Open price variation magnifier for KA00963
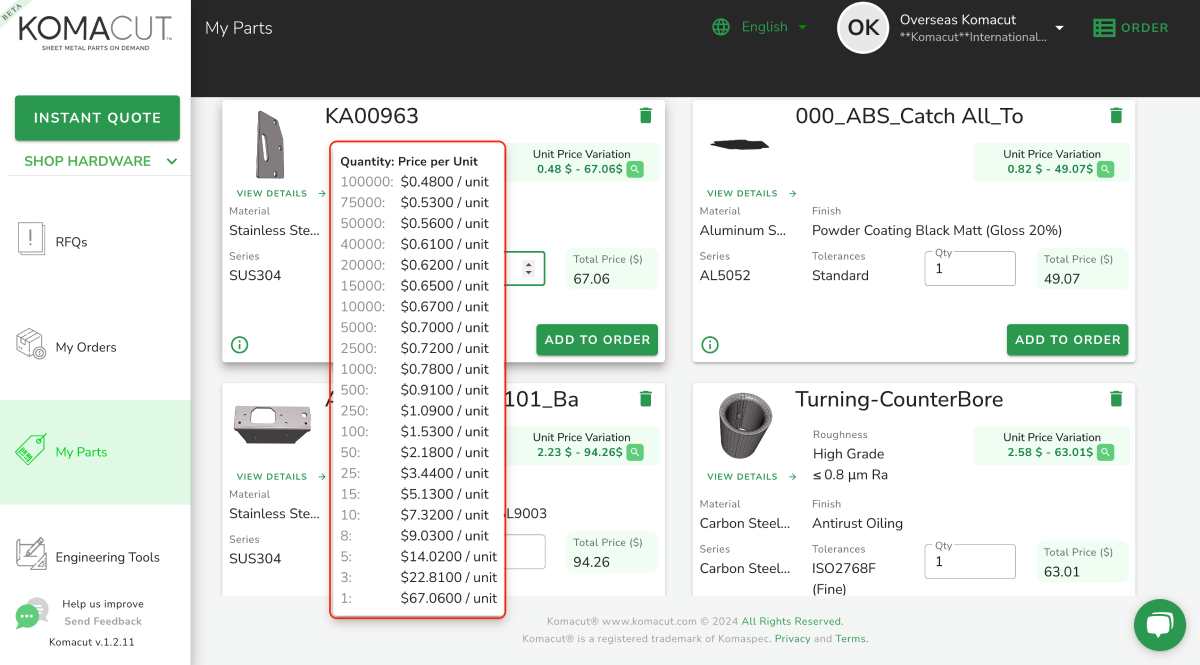1200x665 pixels. pyautogui.click(x=635, y=169)
